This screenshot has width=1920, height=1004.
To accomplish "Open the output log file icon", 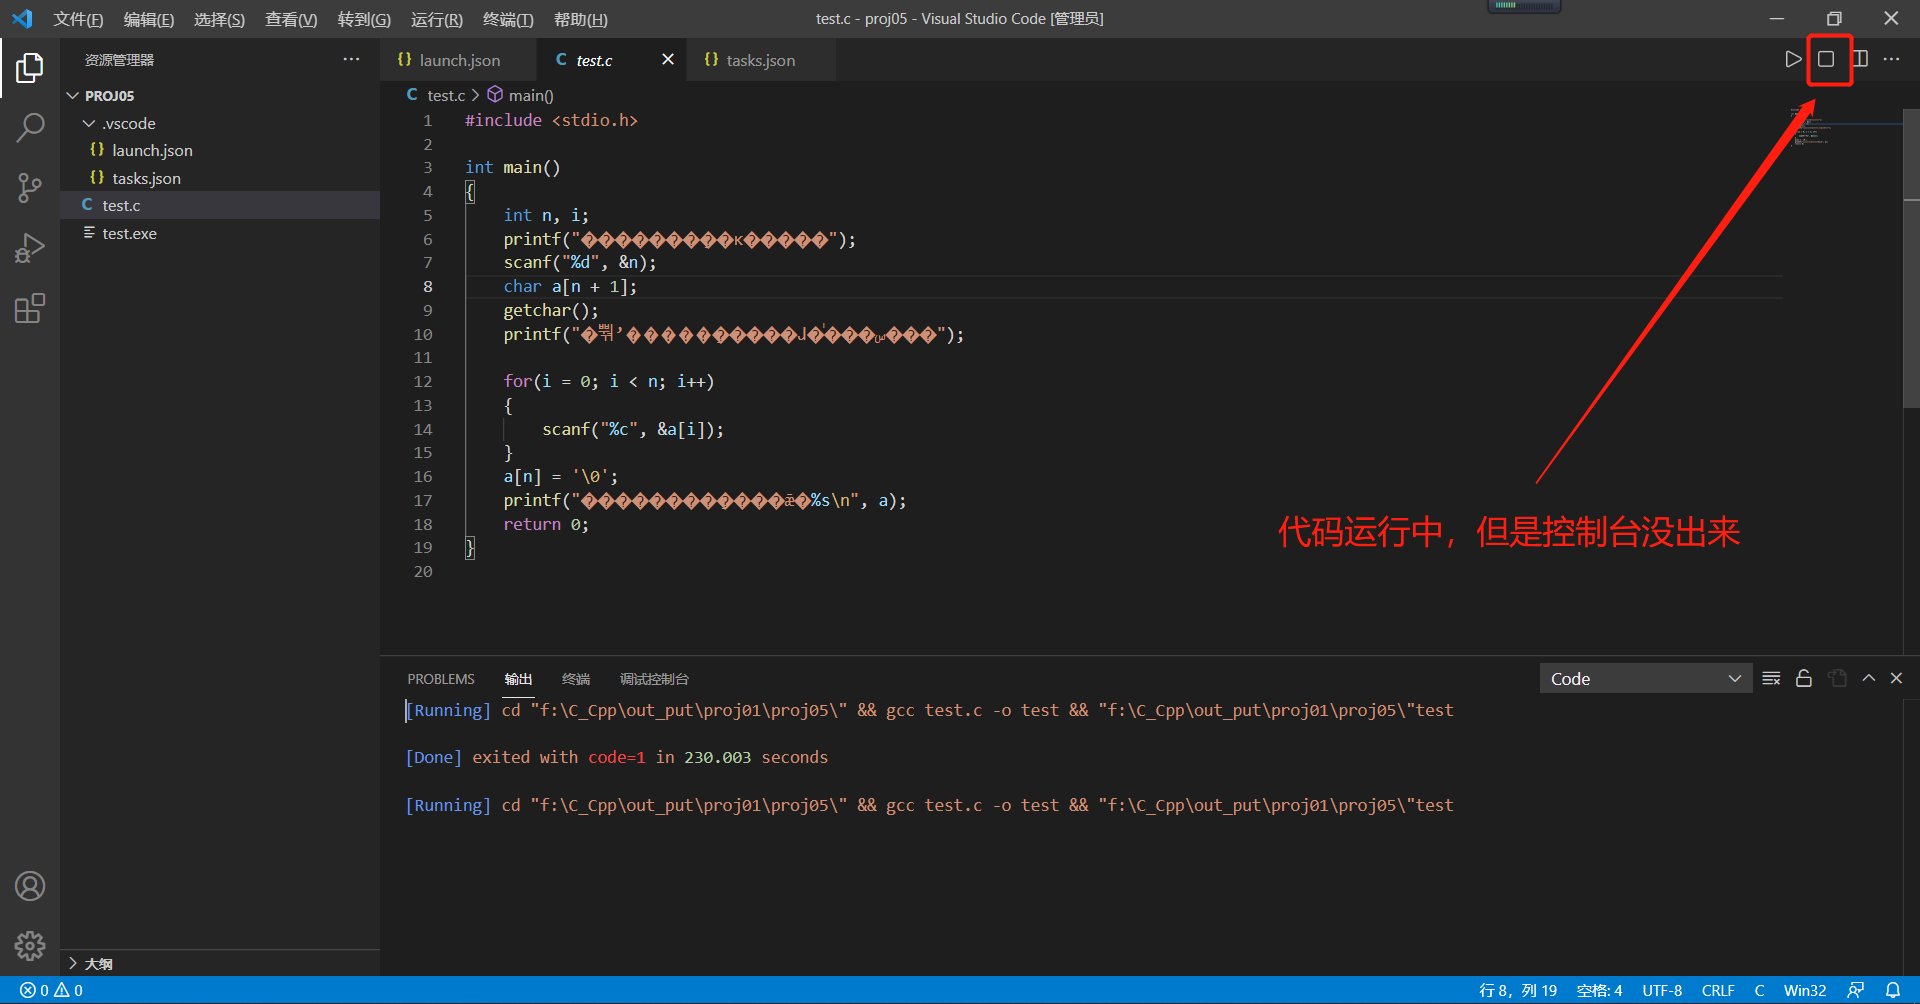I will [1837, 678].
